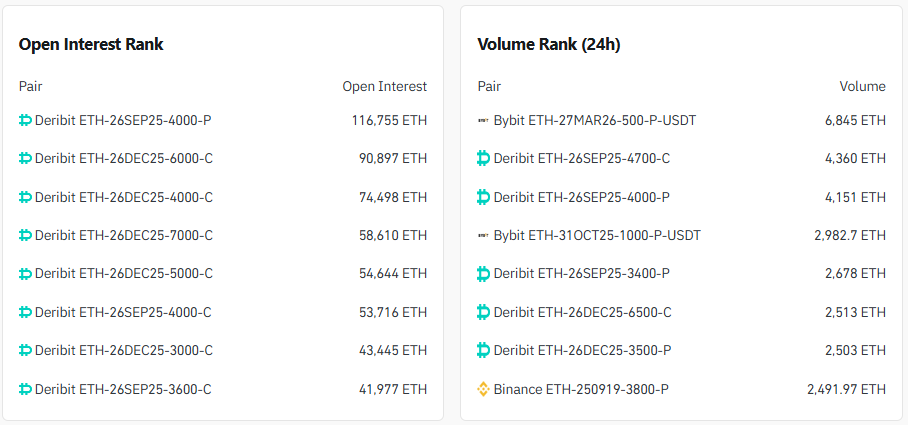Open Binance ETH-250919-3800-P pair
The width and height of the screenshot is (908, 425).
[x=581, y=389]
